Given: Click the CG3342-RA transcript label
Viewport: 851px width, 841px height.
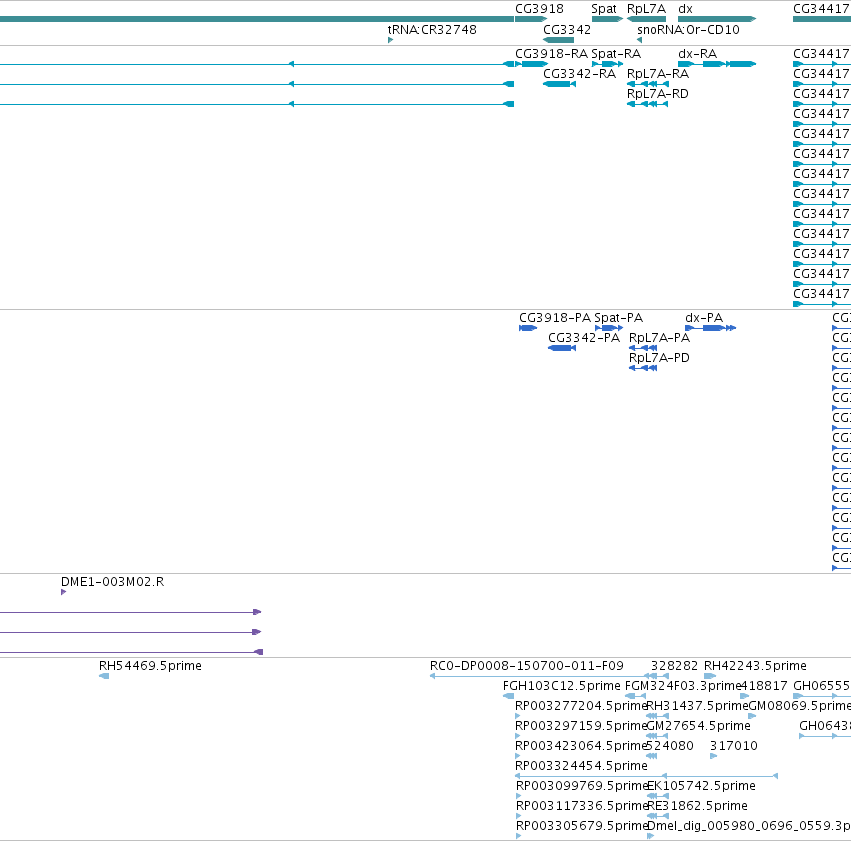Looking at the screenshot, I should pos(579,74).
